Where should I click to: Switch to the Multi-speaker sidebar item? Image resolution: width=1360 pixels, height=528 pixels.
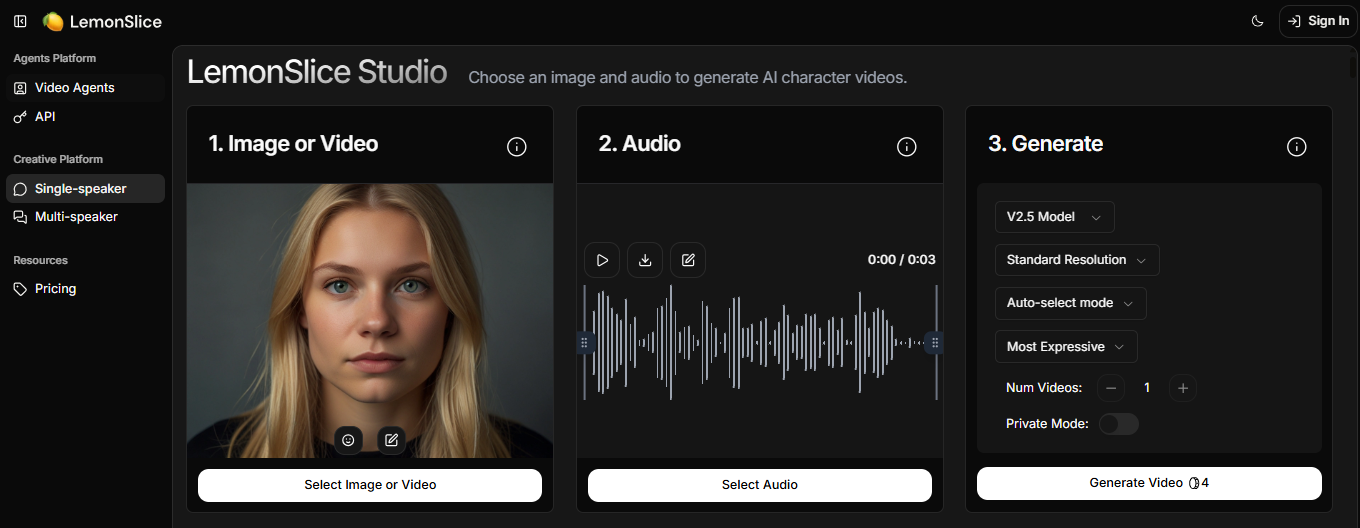coord(85,217)
